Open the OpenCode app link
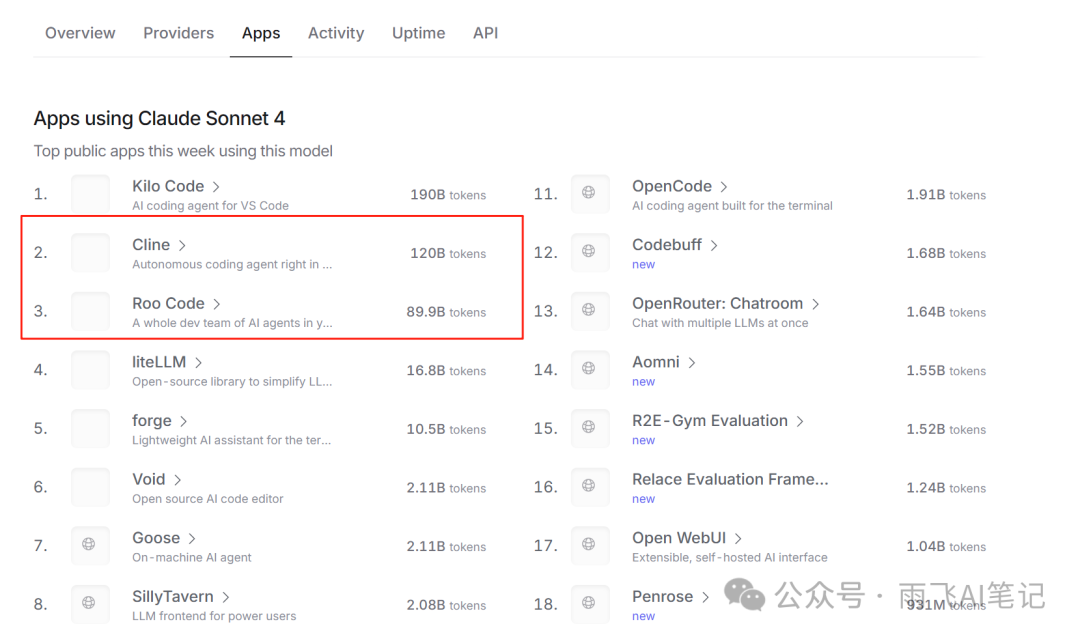 672,186
